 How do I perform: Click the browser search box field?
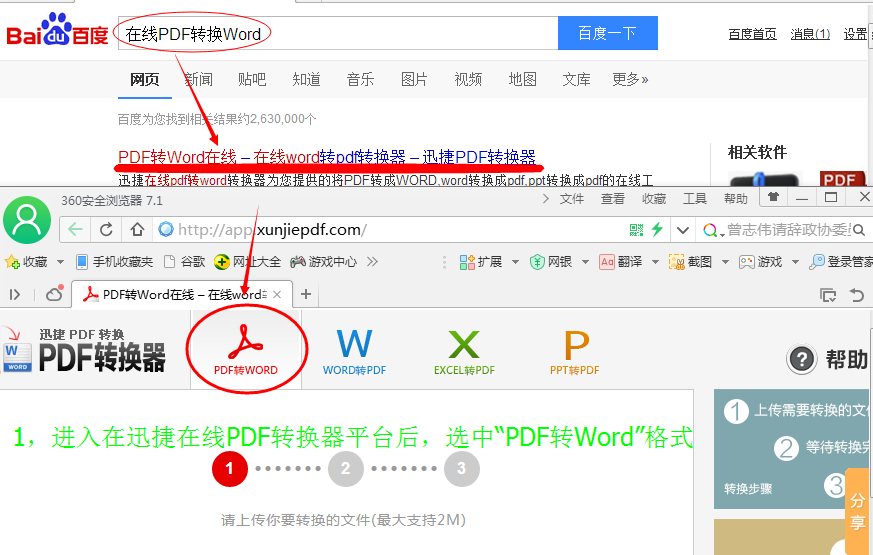tap(788, 229)
